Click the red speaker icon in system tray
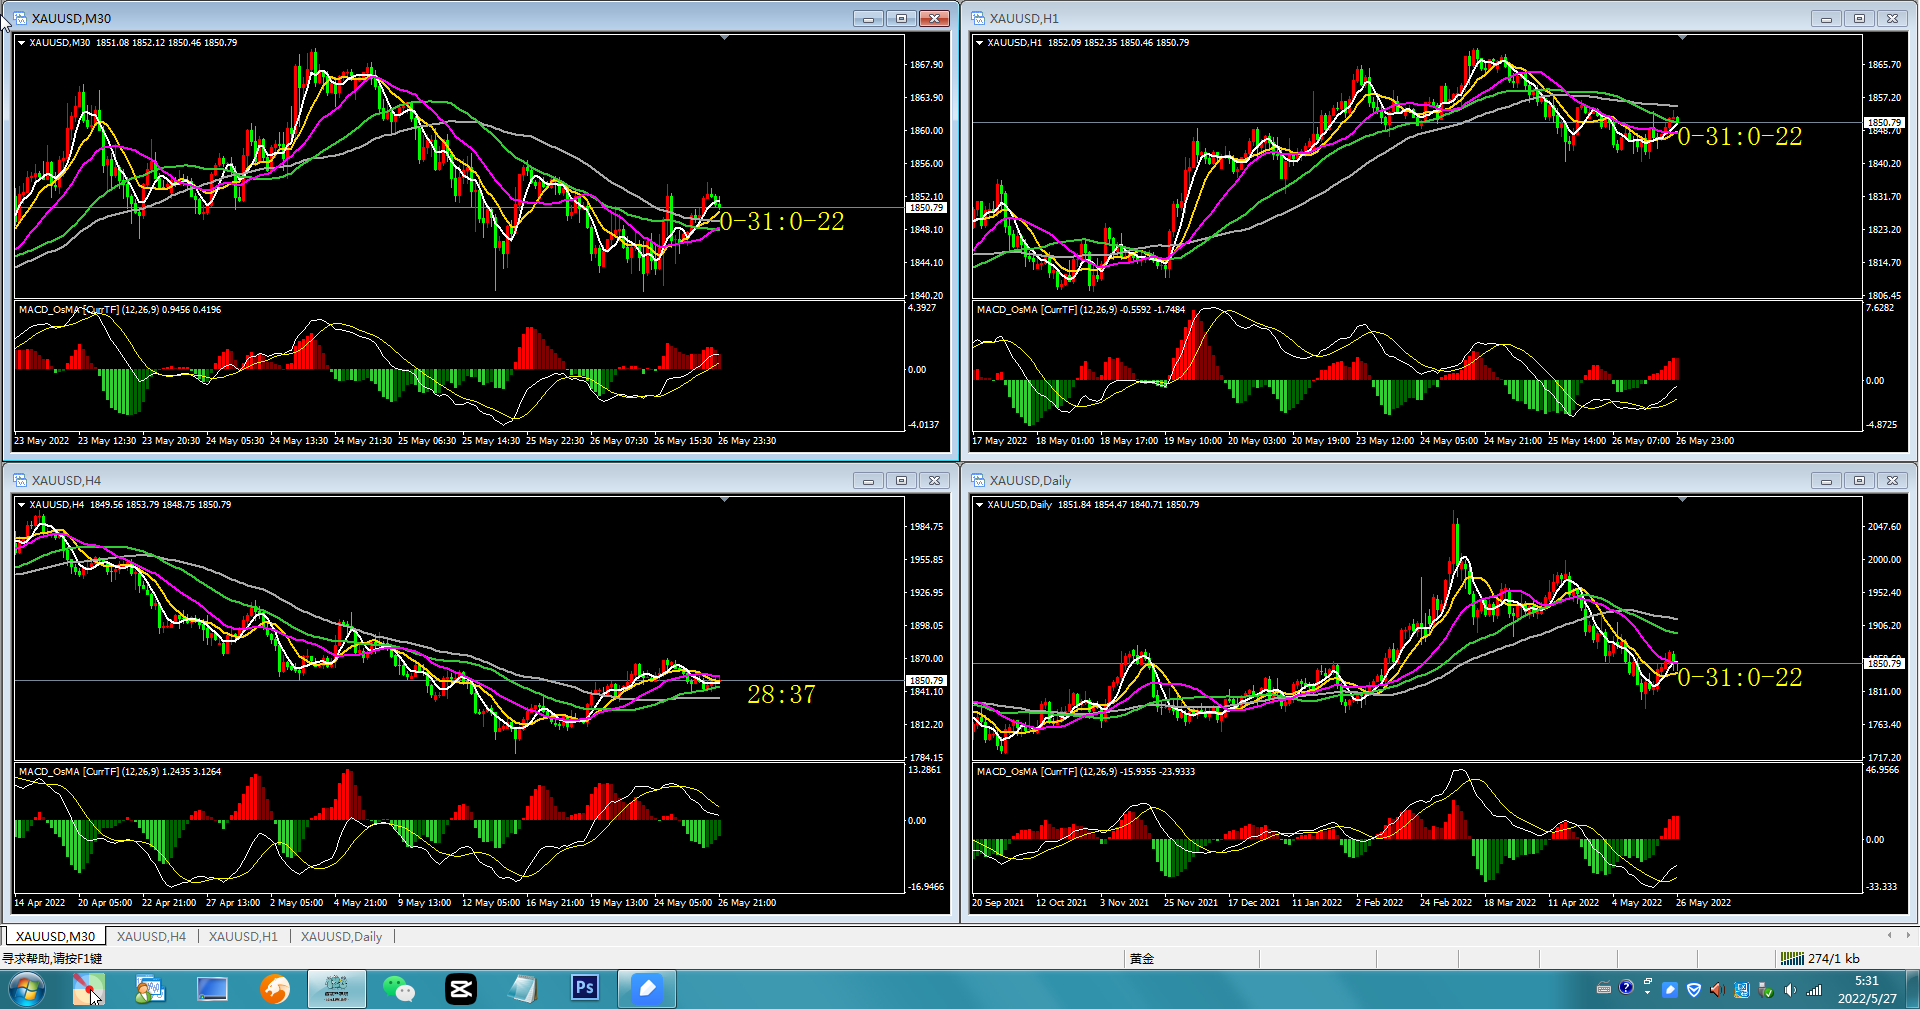 tap(1717, 989)
